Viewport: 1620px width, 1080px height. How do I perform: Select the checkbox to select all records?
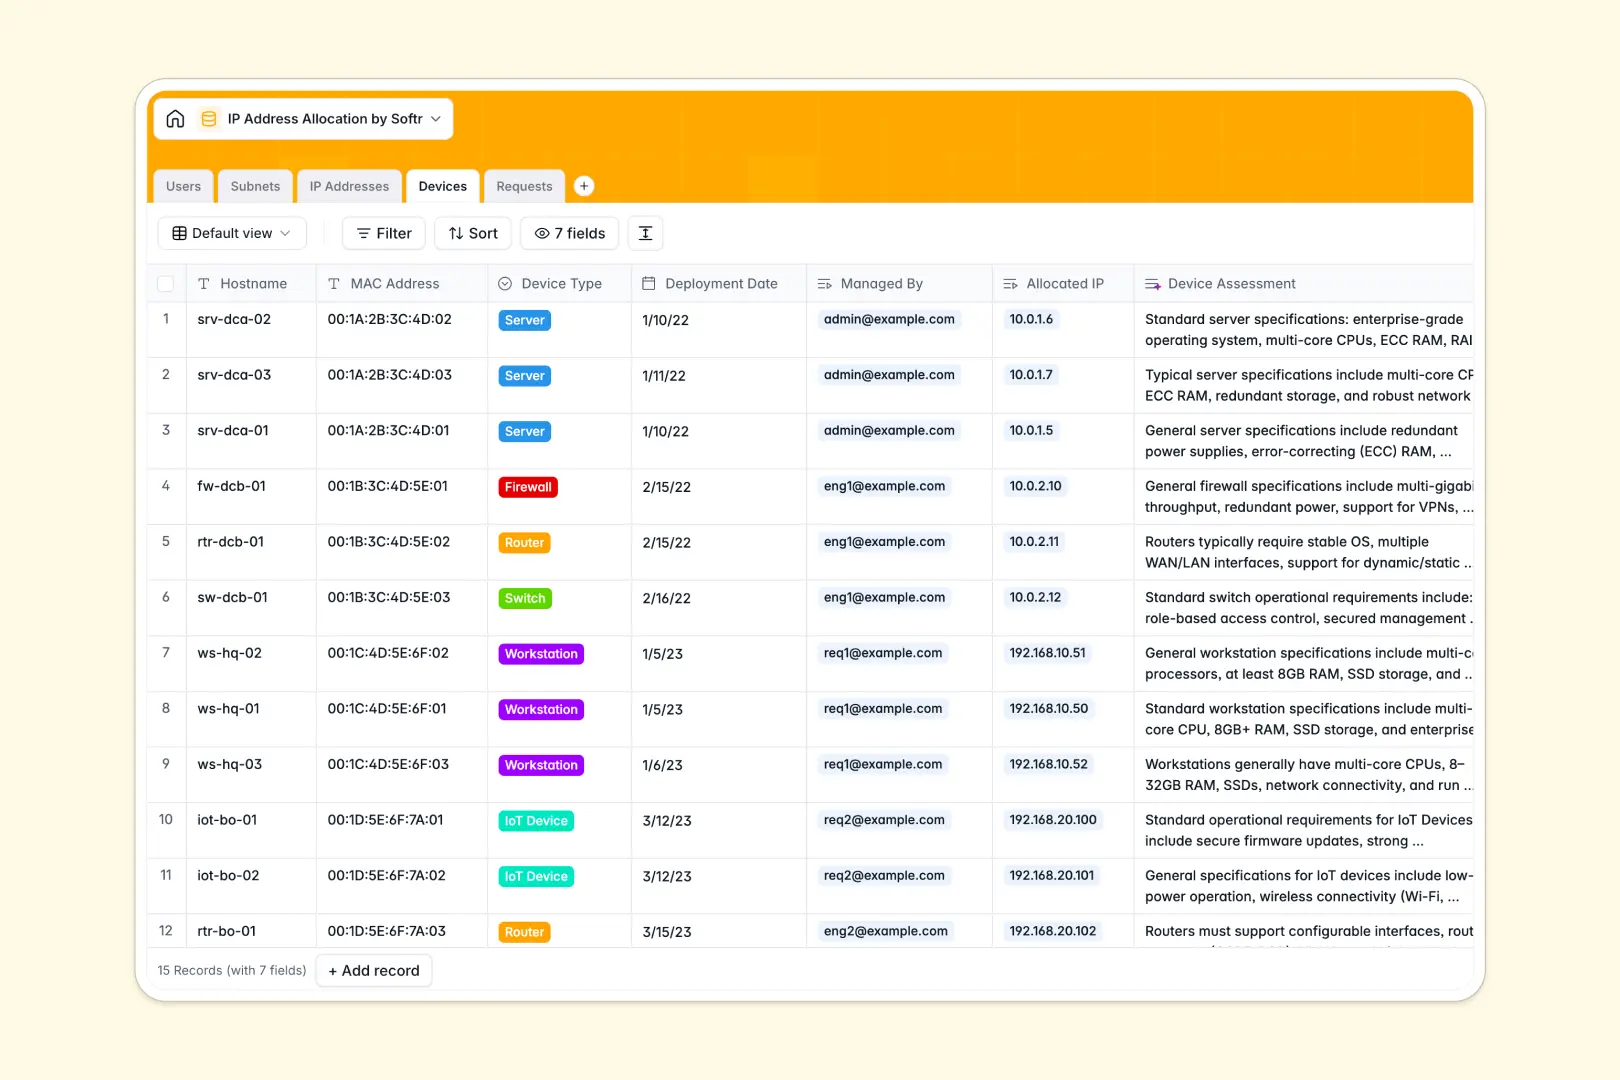click(166, 283)
